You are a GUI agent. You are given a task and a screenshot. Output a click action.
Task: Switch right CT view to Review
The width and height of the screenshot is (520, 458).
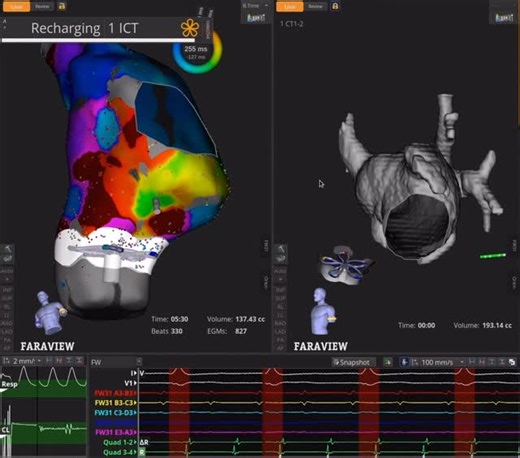tap(315, 6)
